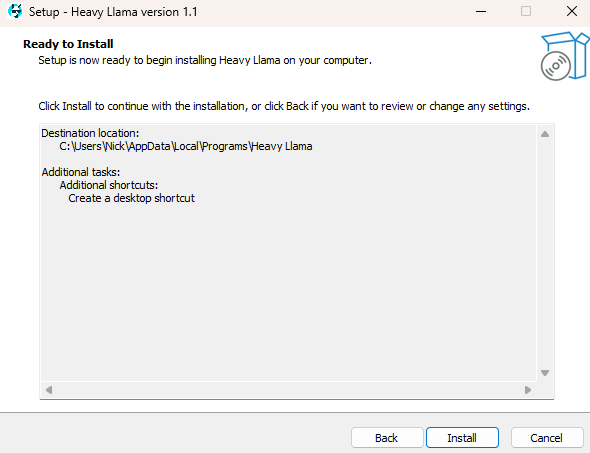Viewport: 590px width, 453px height.
Task: Click the summary box scroll up arrow
Action: [545, 134]
